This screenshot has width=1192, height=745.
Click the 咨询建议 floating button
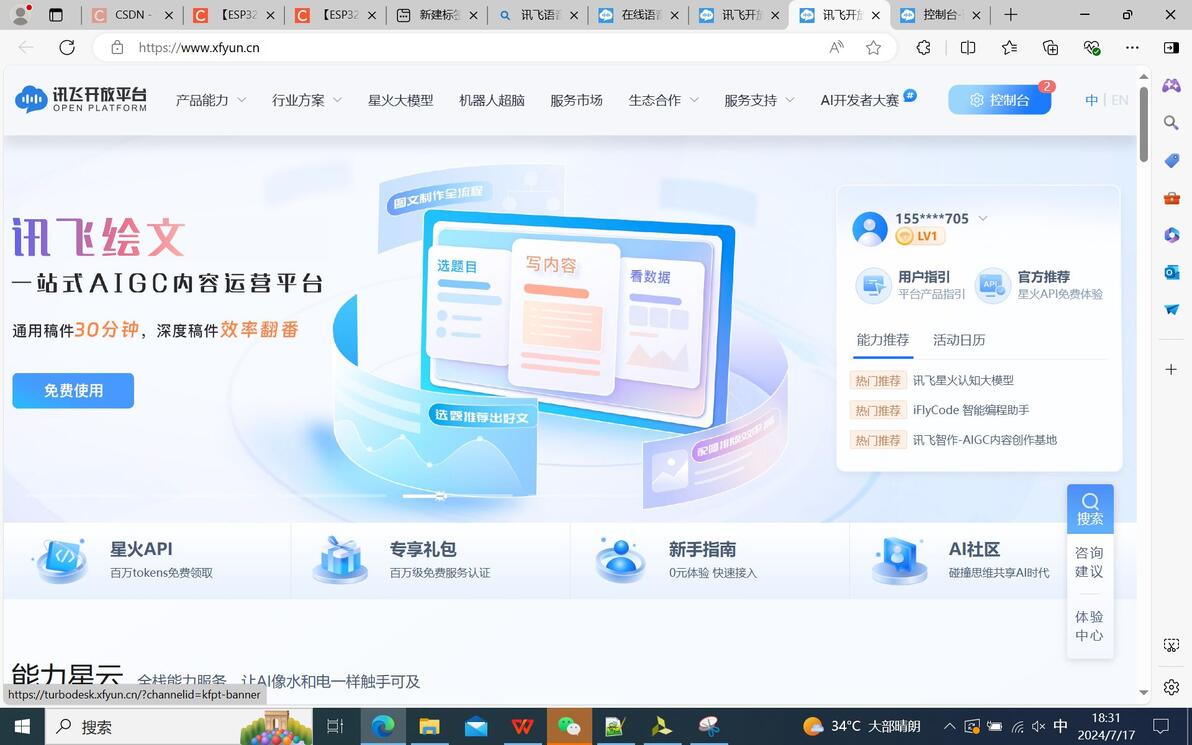(1090, 562)
